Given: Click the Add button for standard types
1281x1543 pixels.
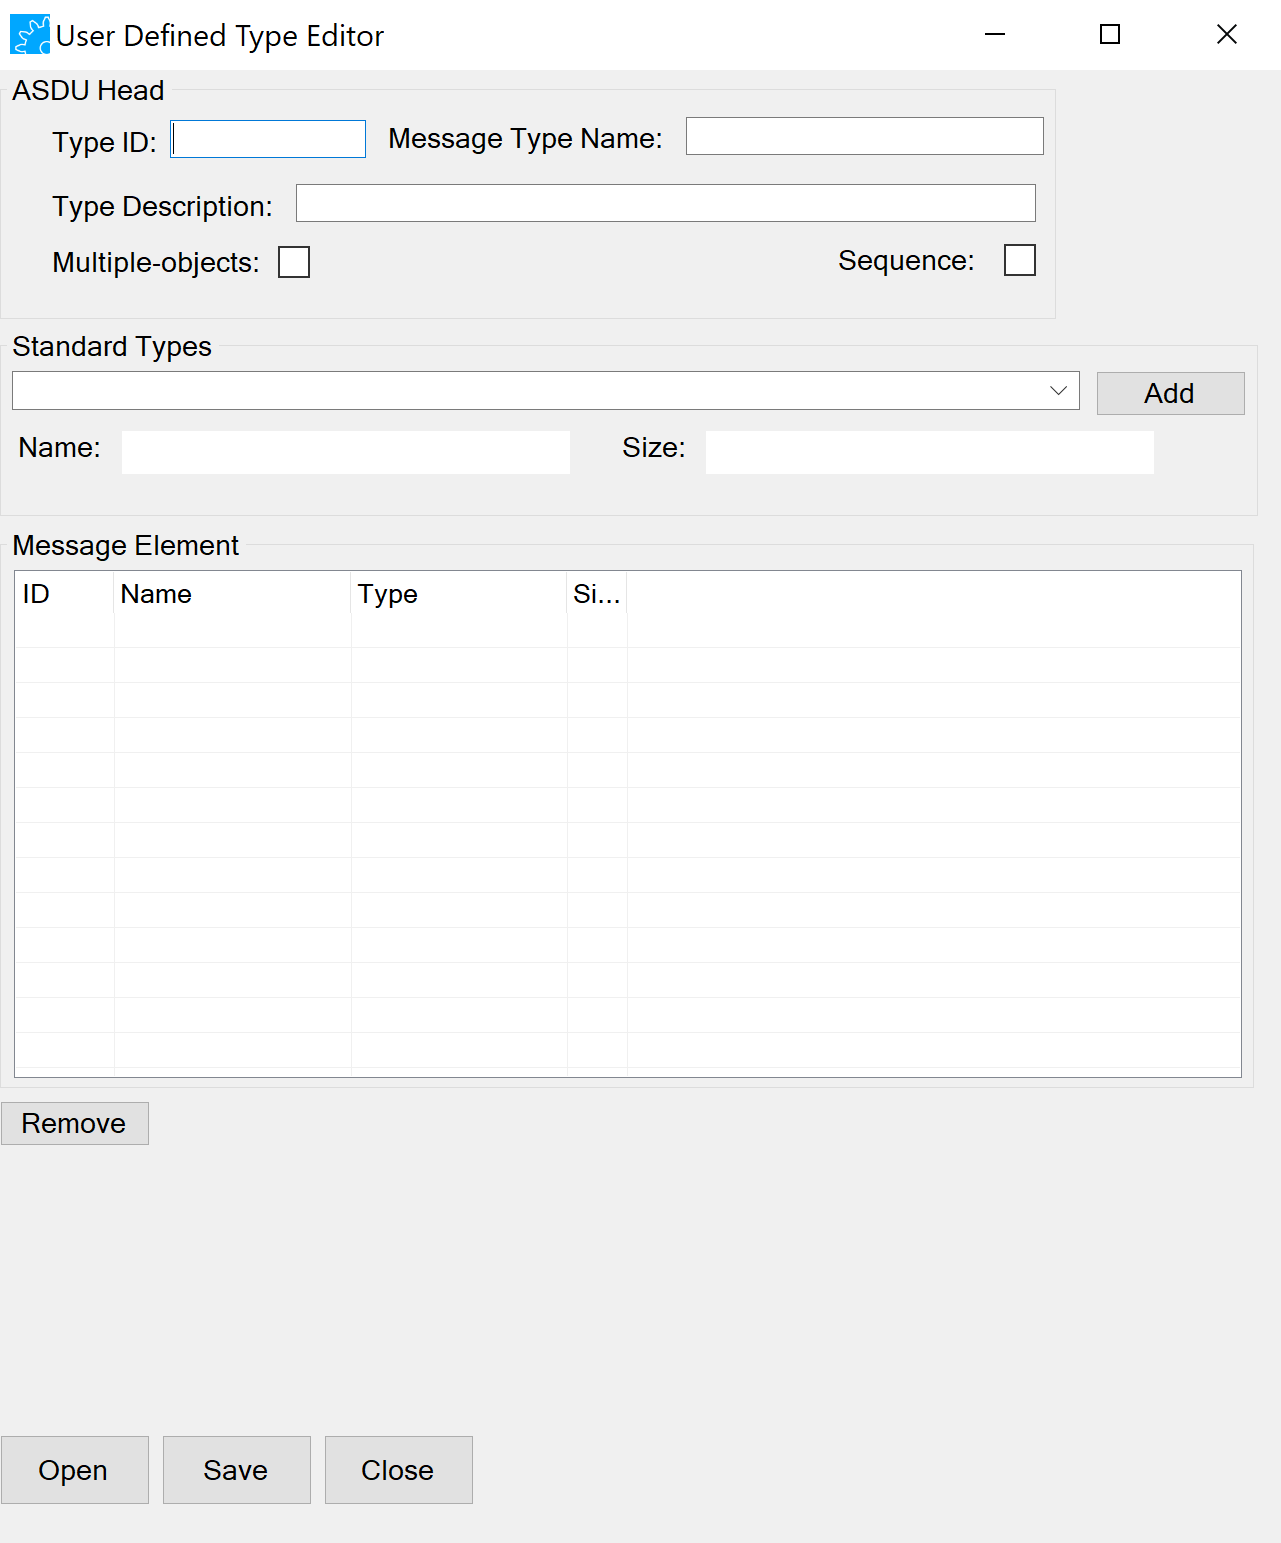Looking at the screenshot, I should (x=1170, y=393).
